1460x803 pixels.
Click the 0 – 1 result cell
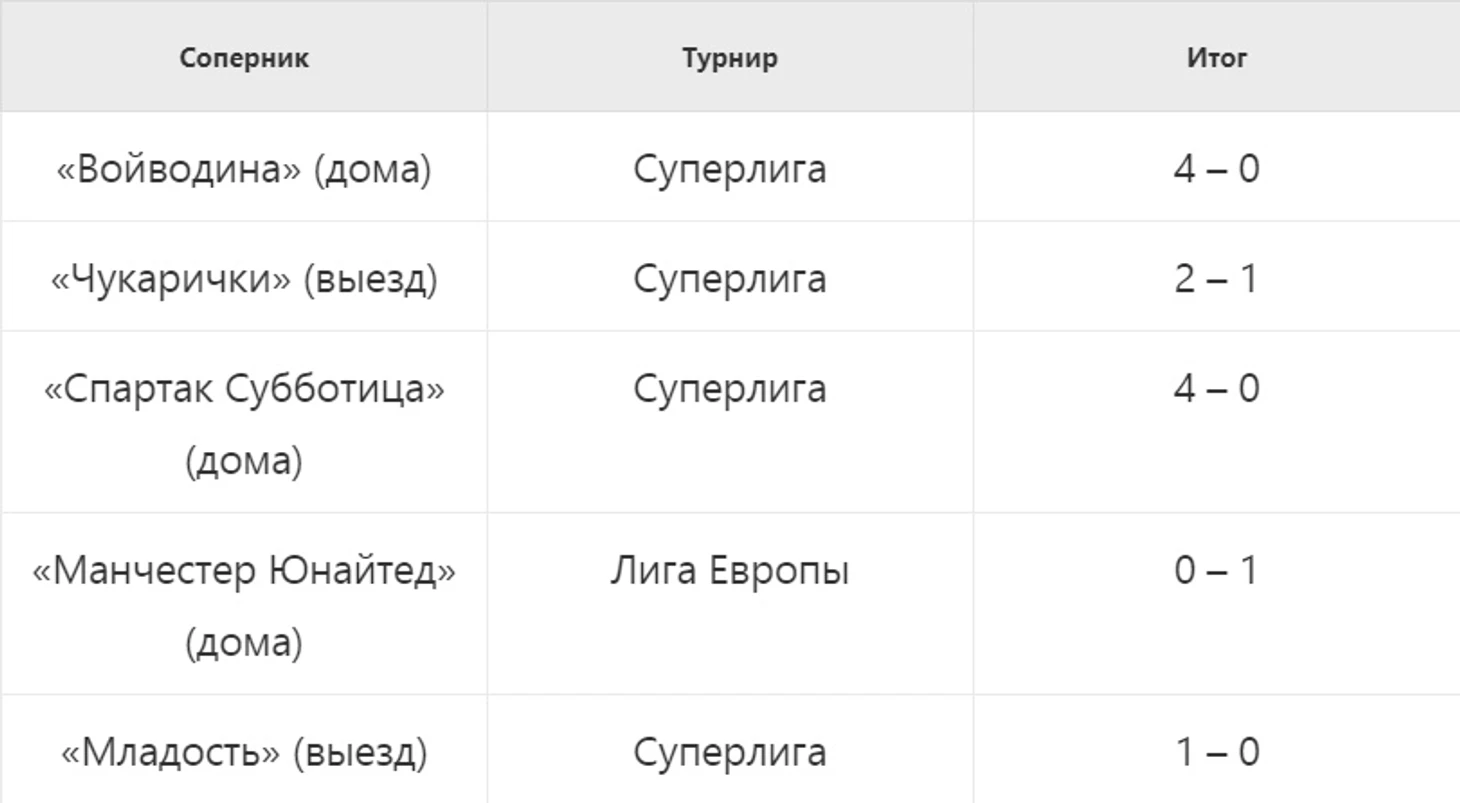(1217, 604)
